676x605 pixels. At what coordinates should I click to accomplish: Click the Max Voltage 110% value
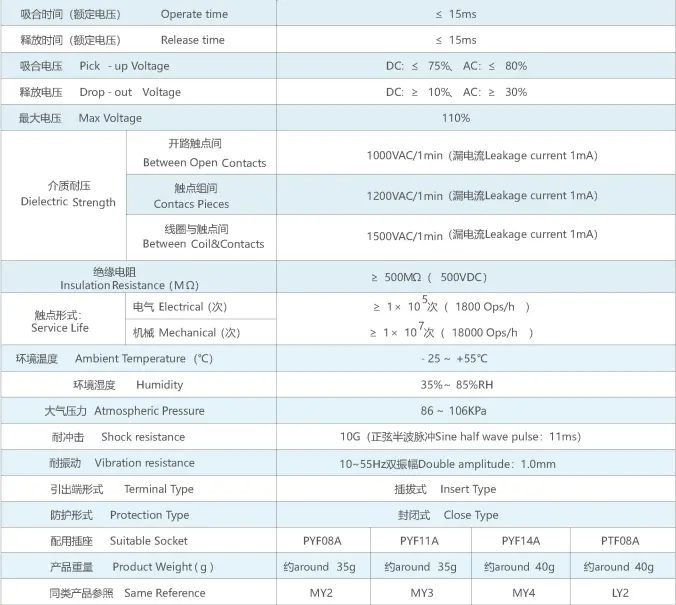(x=456, y=118)
